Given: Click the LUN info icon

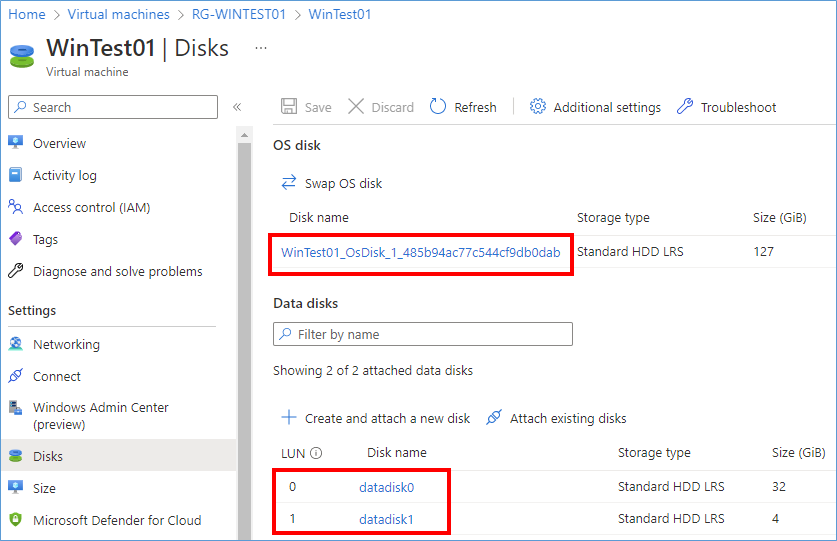Looking at the screenshot, I should click(x=316, y=453).
